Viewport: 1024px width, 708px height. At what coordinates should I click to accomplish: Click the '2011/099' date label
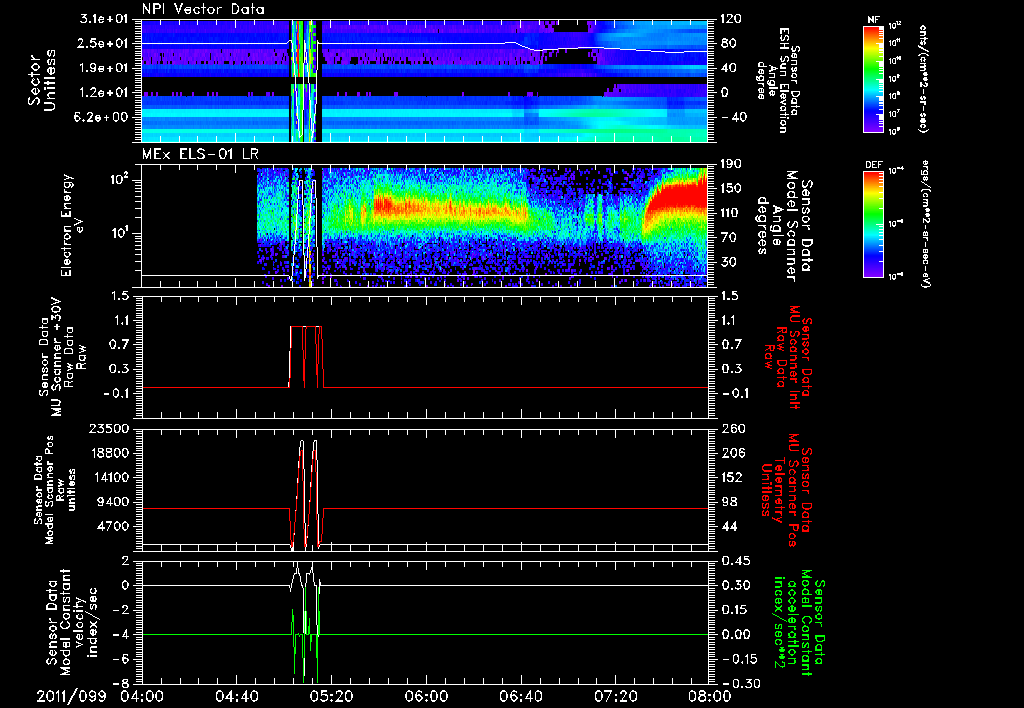[71, 696]
